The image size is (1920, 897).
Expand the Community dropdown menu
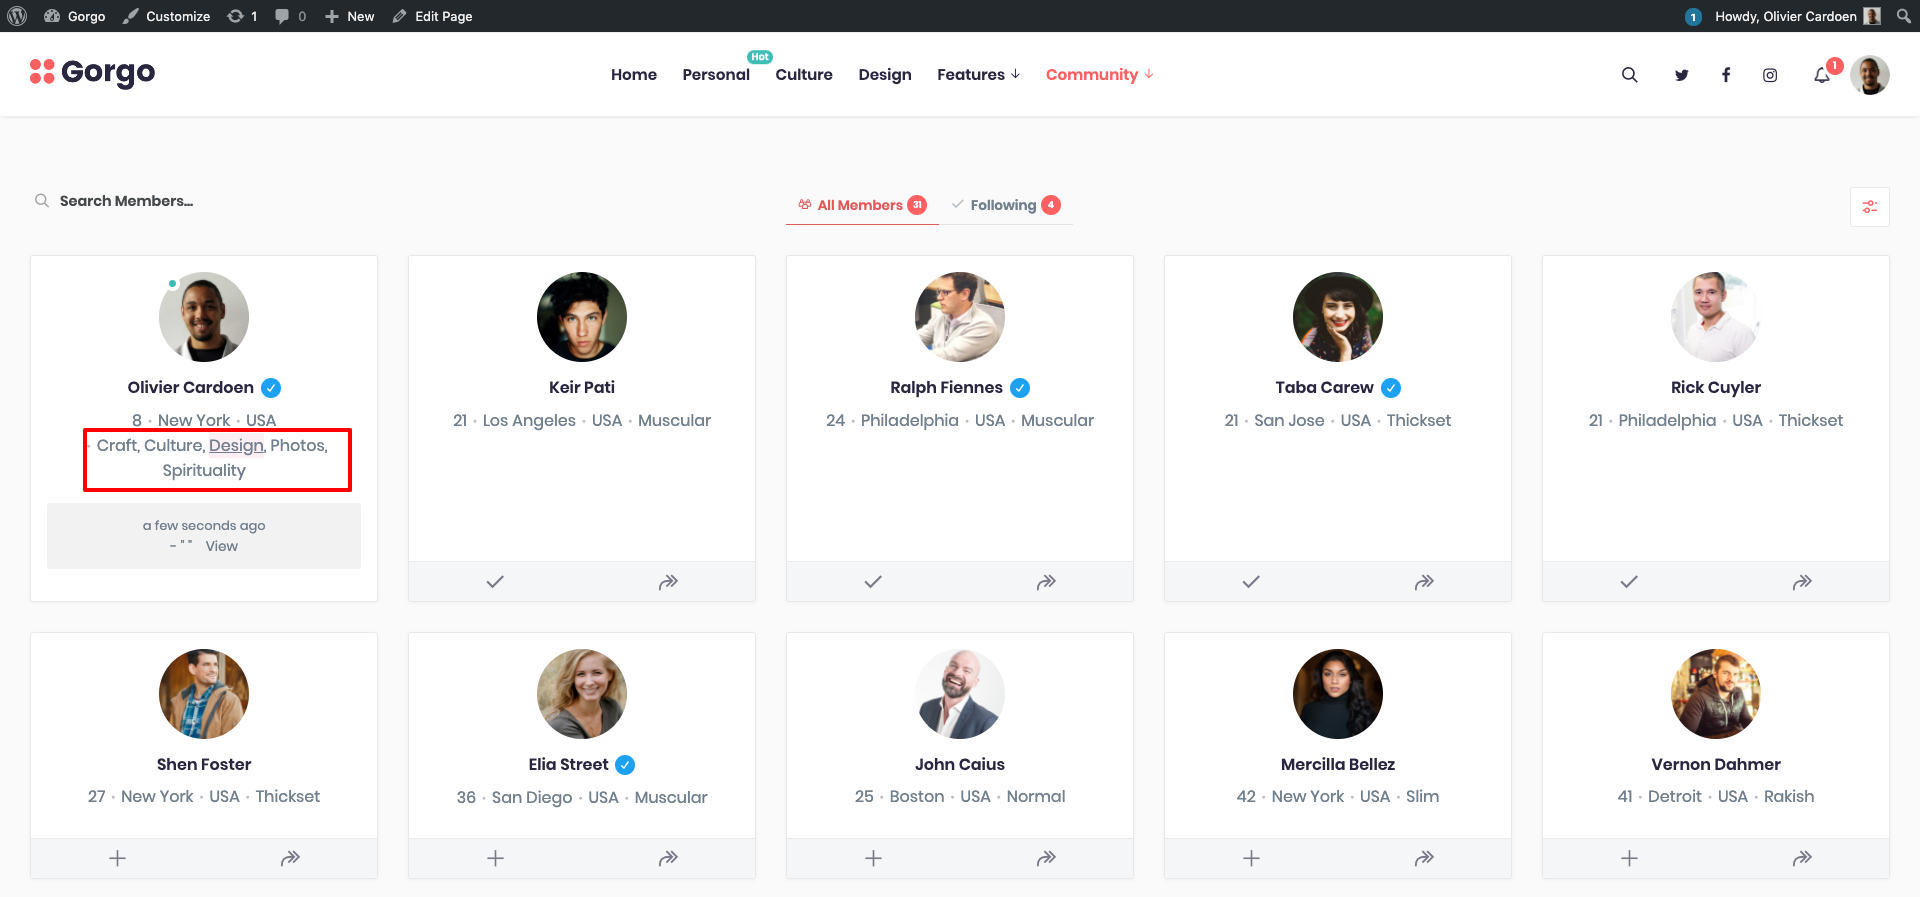point(1098,75)
